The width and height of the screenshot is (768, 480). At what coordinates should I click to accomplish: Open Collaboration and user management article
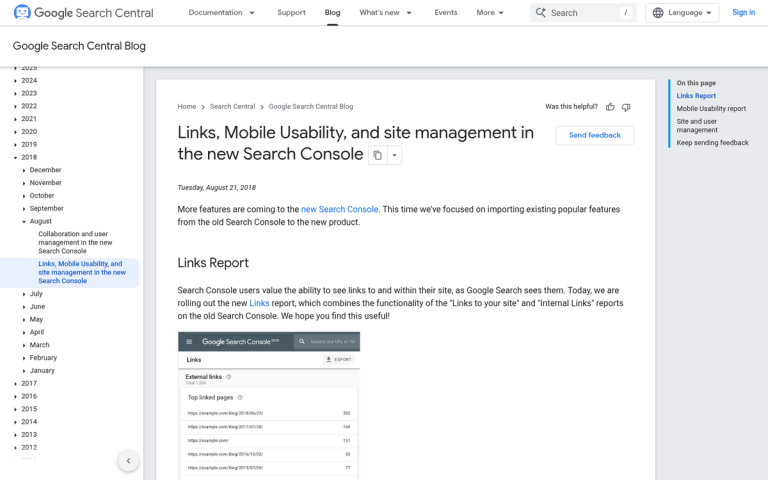click(75, 242)
